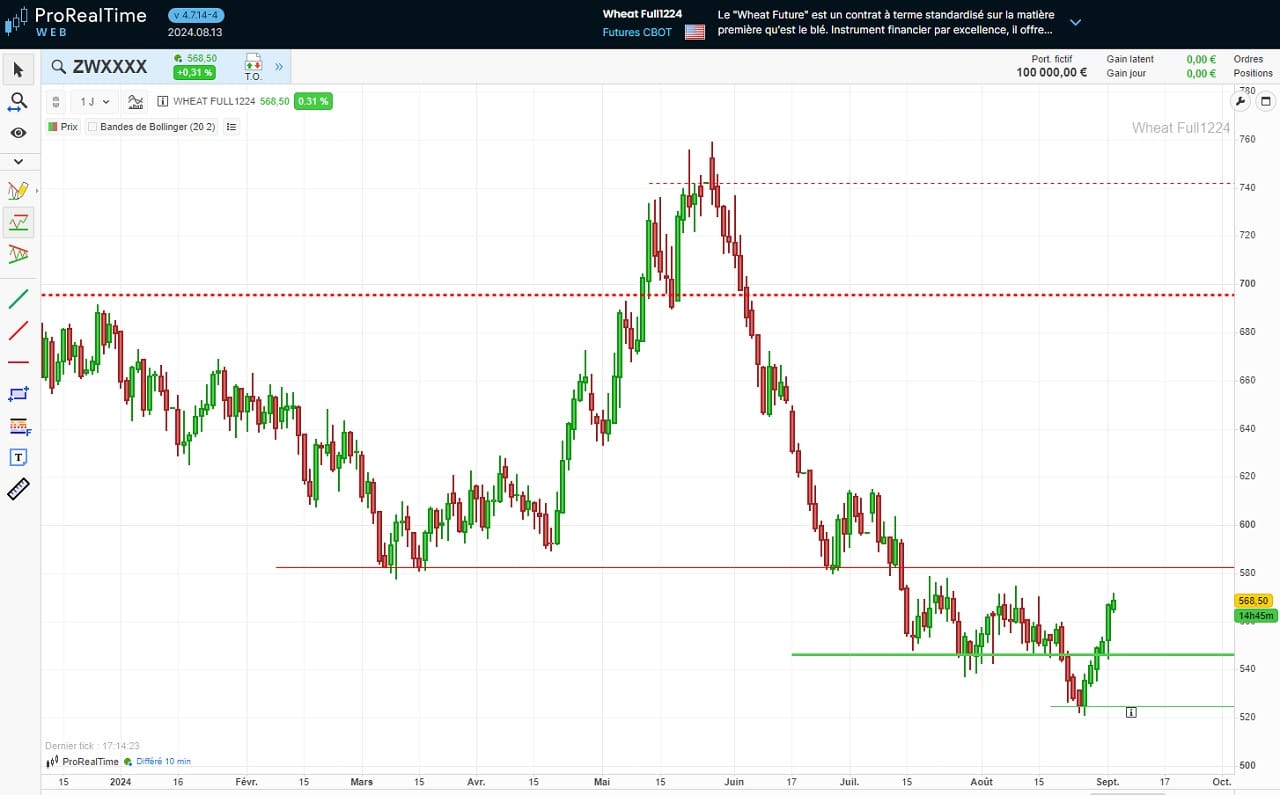Open the ZWXXXX instrument search
This screenshot has width=1280, height=795.
(x=99, y=67)
